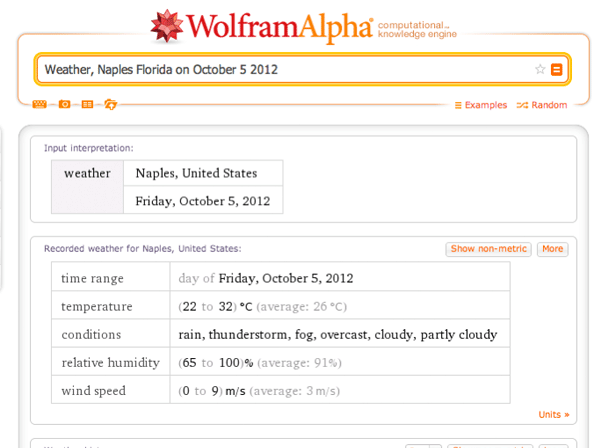Screen dimensions: 600x448
Task: Click 'Input interpretation:' pod heading
Action: tap(89, 148)
